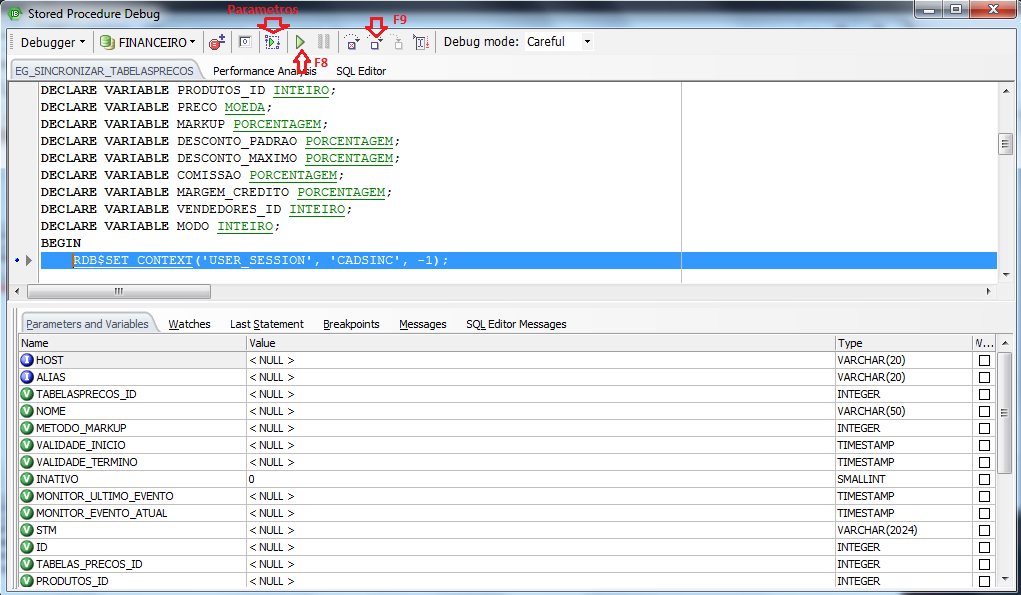Open the FINANCEIRO database dropdown
Image resolution: width=1021 pixels, height=595 pixels.
(x=192, y=42)
